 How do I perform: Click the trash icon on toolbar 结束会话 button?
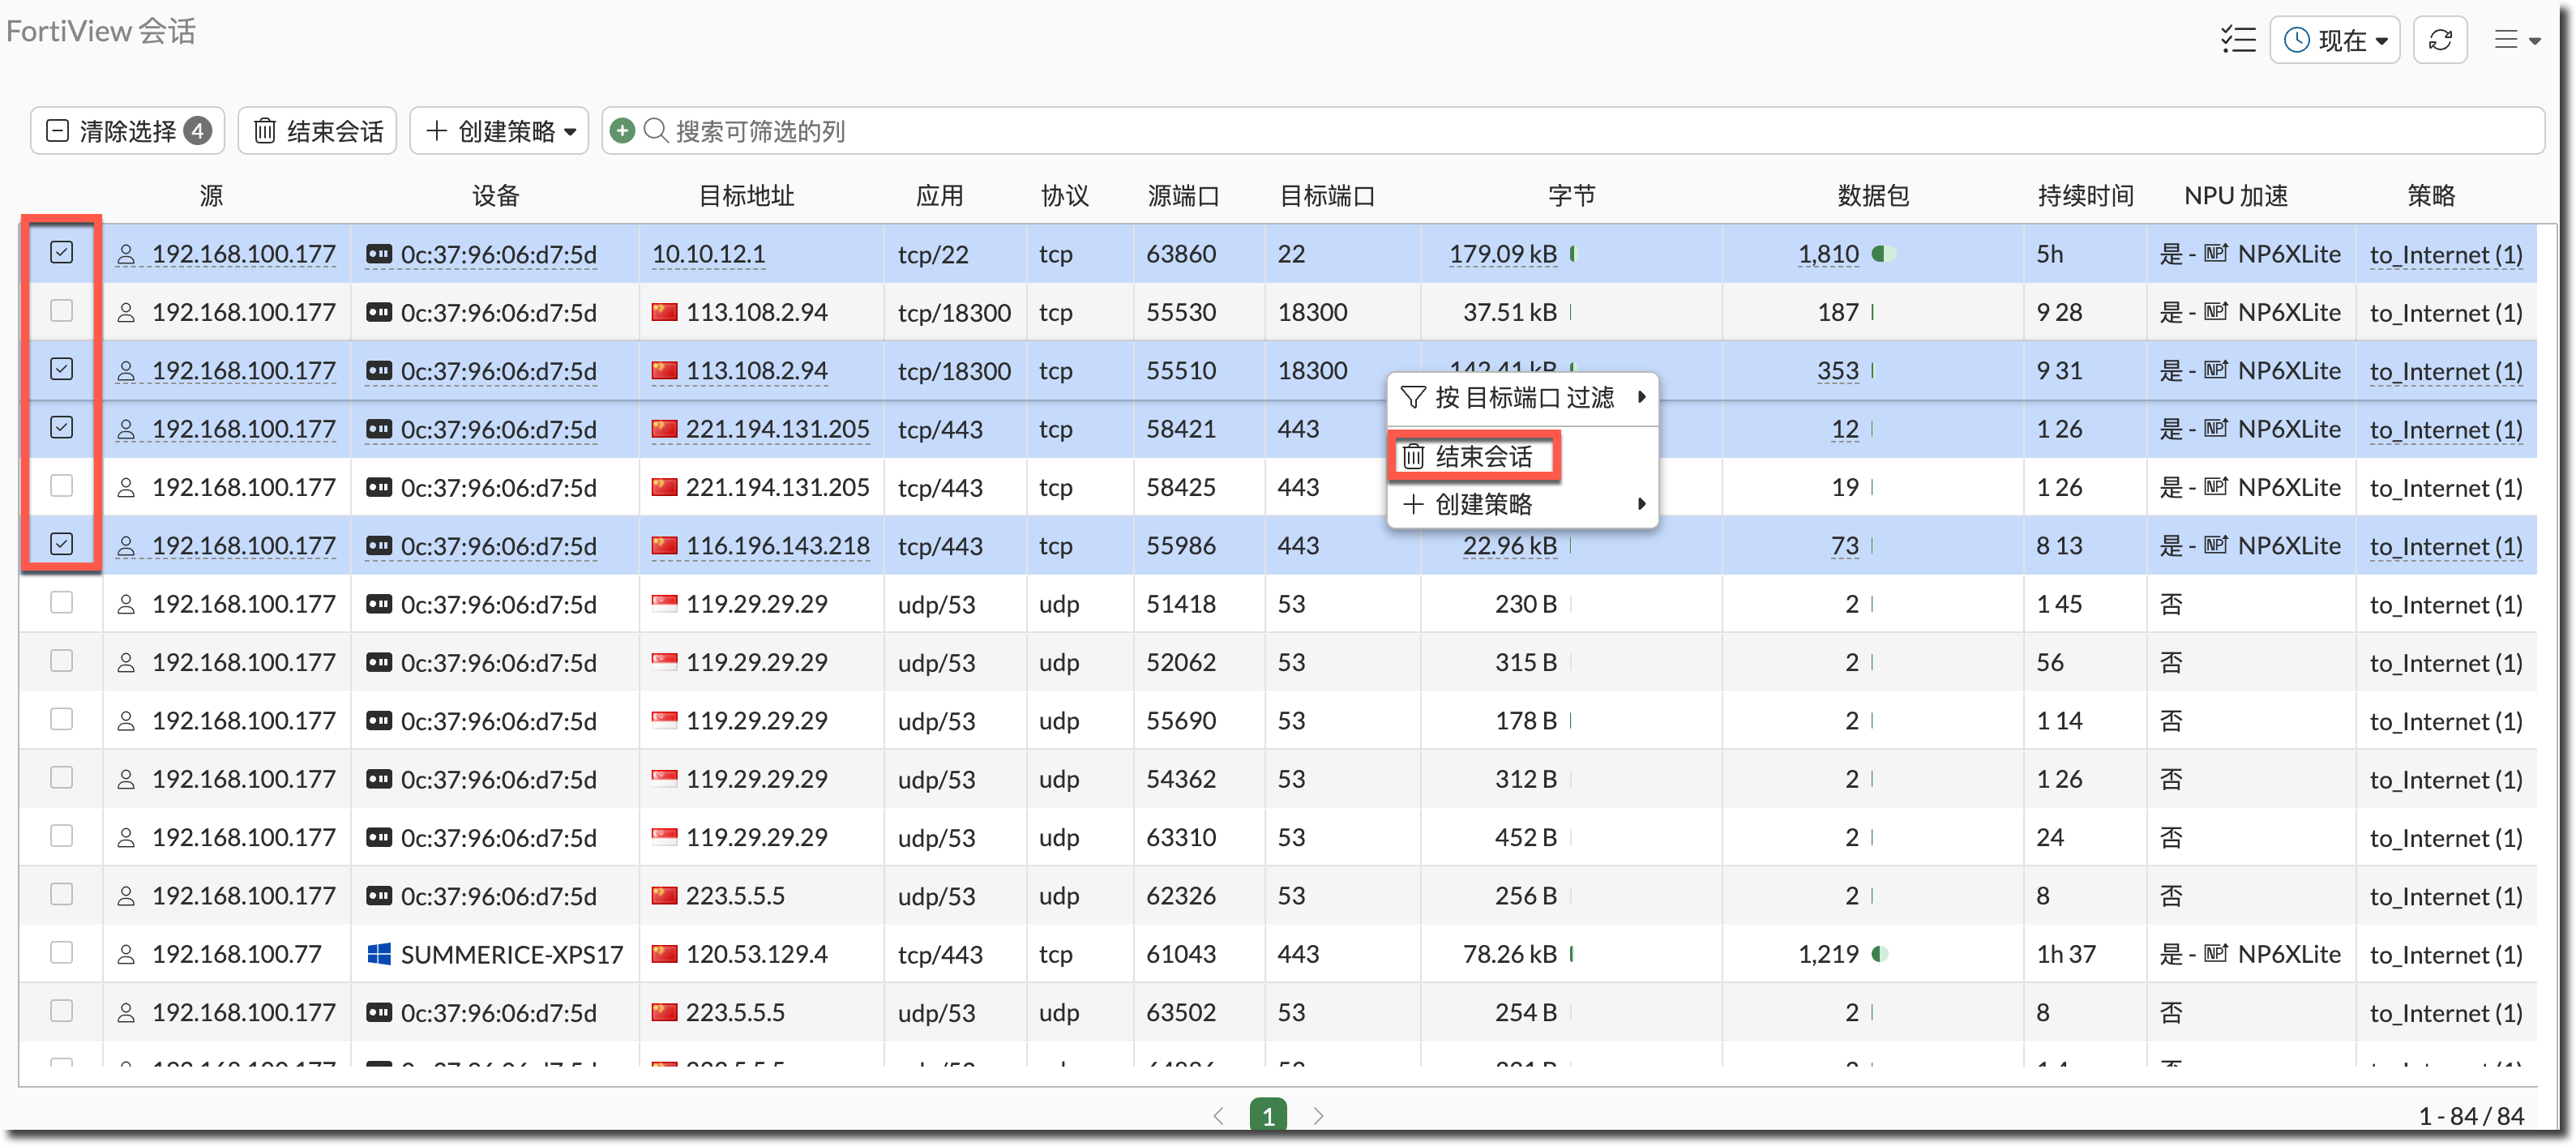click(x=265, y=131)
